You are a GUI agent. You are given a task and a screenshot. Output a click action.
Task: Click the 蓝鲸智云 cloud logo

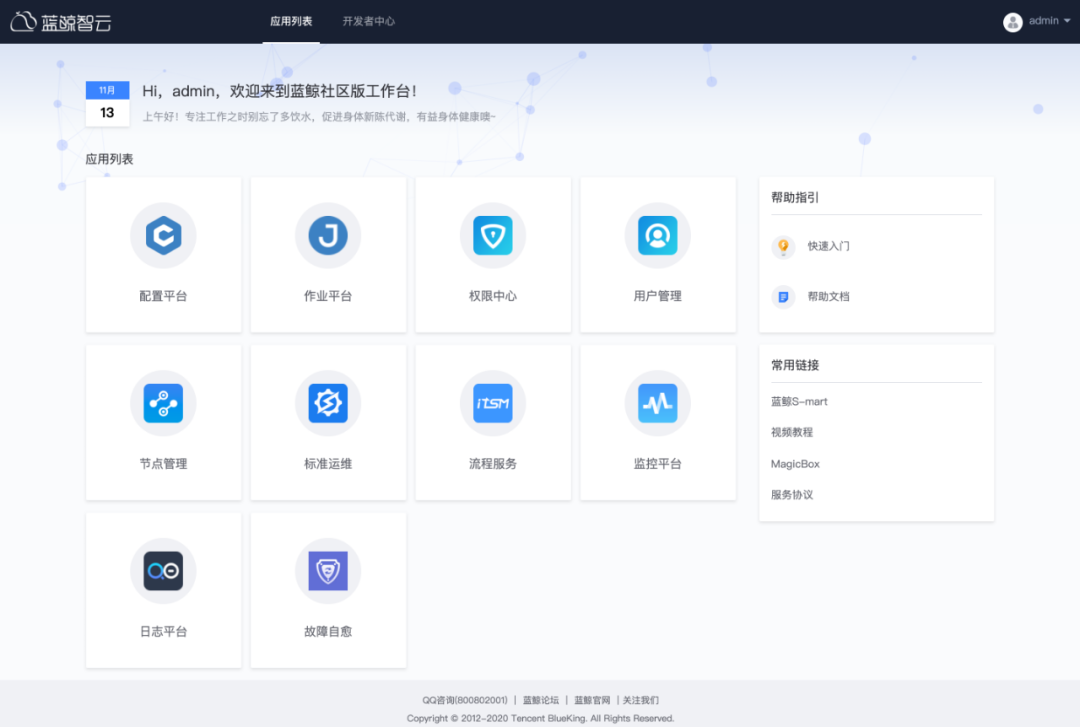(61, 22)
